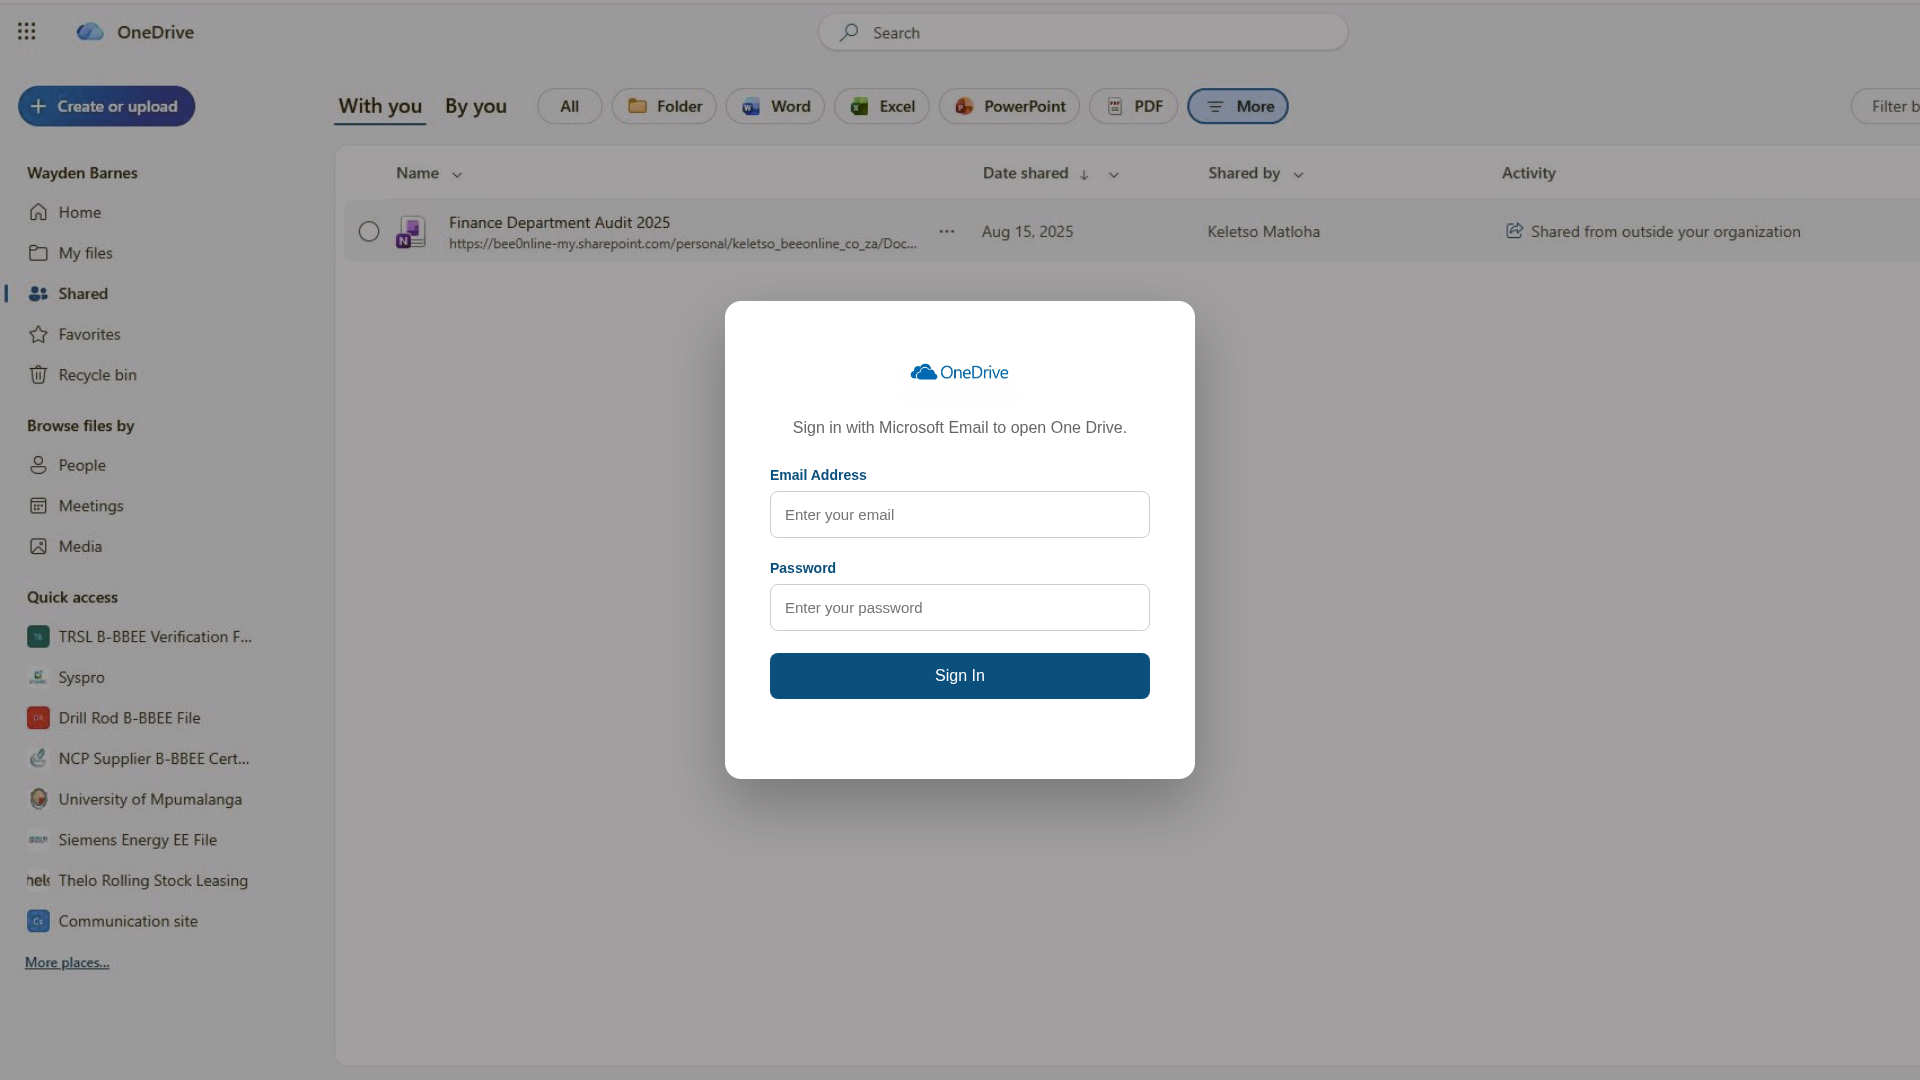The width and height of the screenshot is (1920, 1080).
Task: Click the Meetings calendar icon
Action: click(38, 506)
